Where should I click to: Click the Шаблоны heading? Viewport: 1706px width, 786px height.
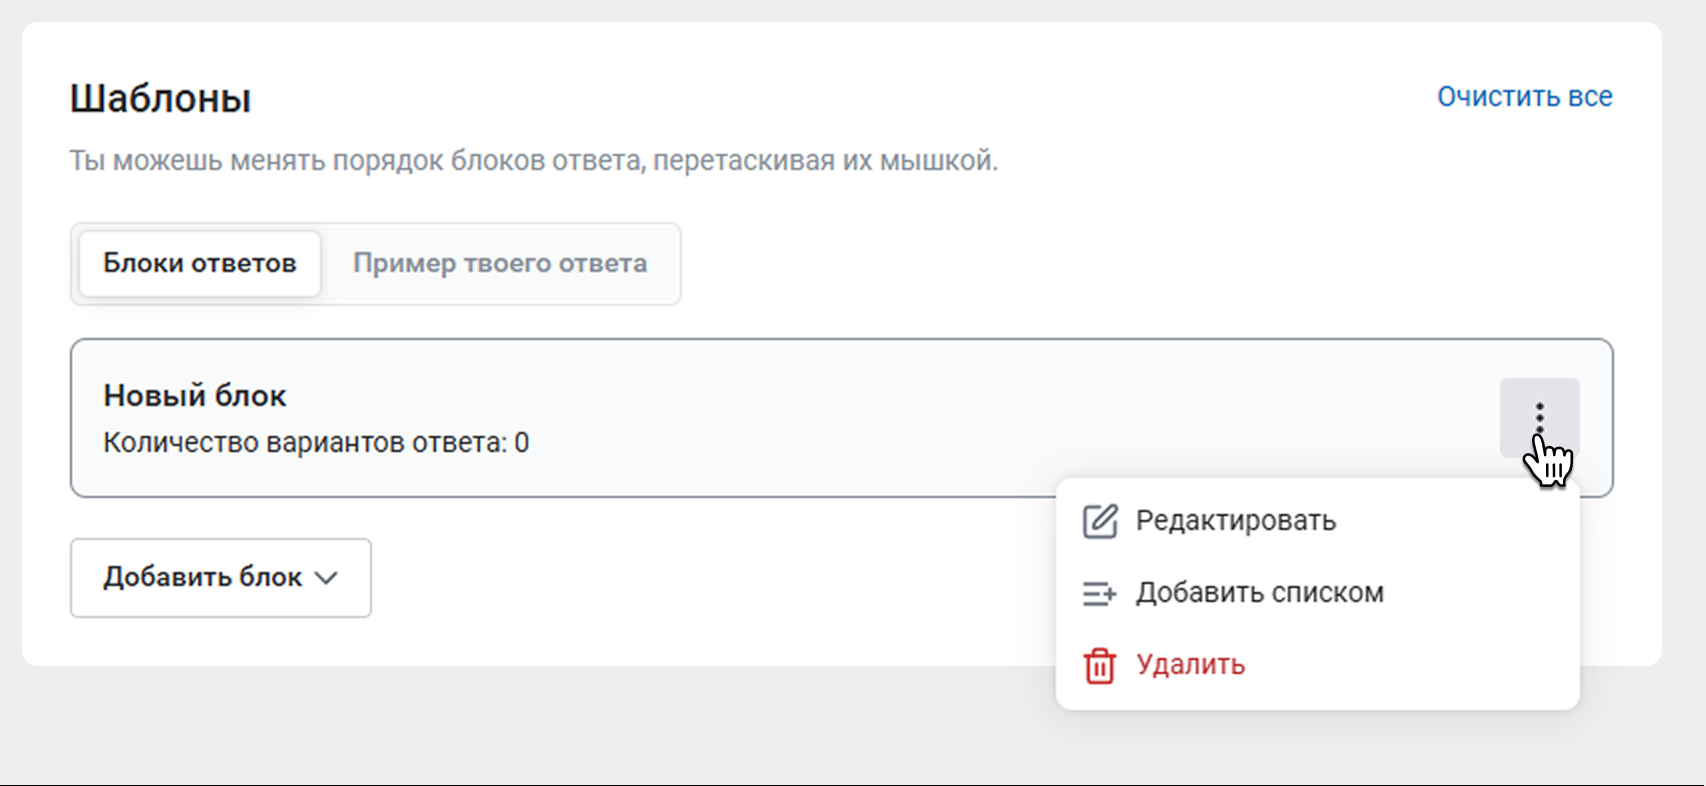(161, 99)
